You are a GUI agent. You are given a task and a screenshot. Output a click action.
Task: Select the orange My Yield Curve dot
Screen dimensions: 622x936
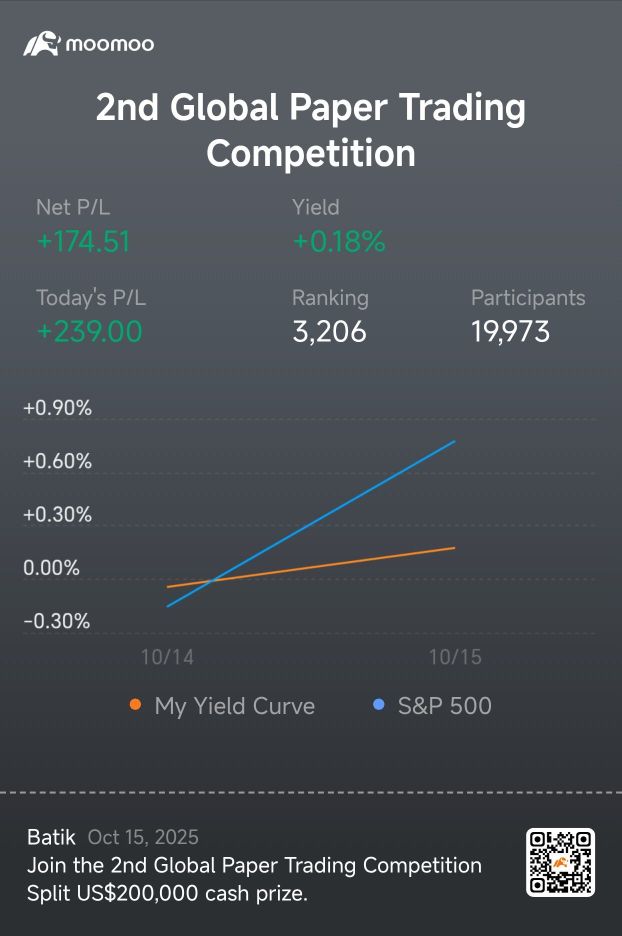[136, 705]
